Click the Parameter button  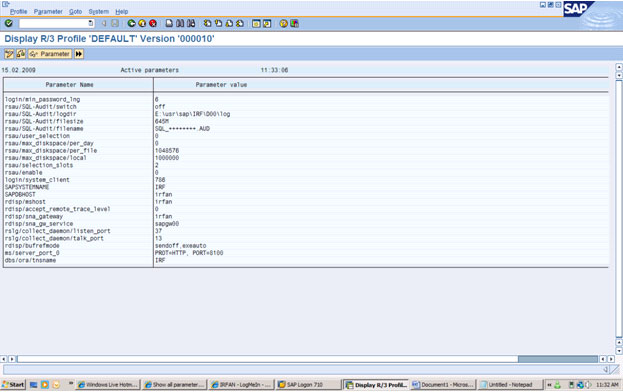point(50,54)
